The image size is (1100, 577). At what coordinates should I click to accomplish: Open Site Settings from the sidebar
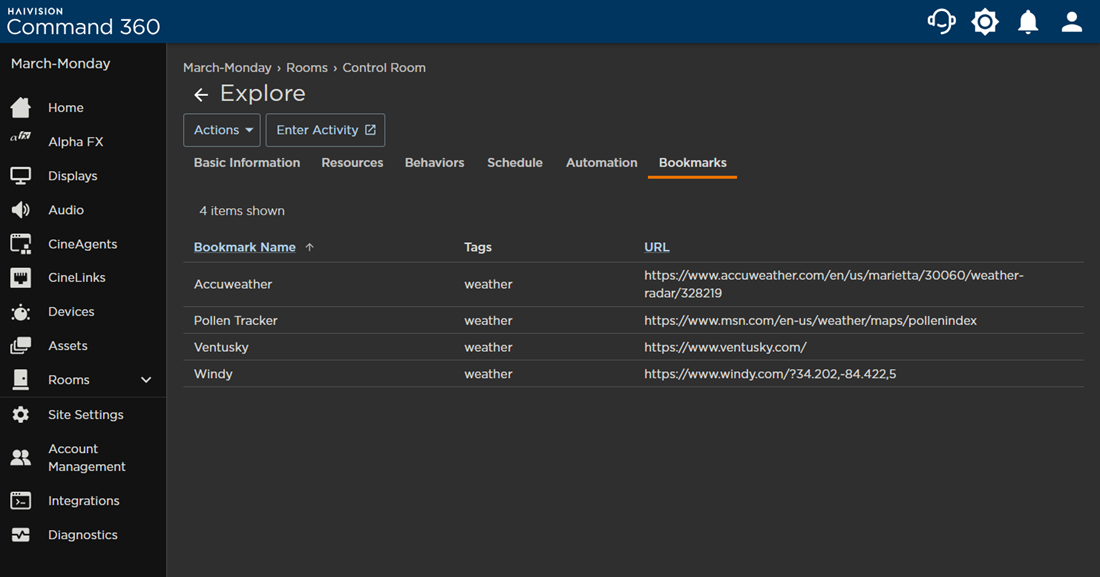(x=86, y=414)
